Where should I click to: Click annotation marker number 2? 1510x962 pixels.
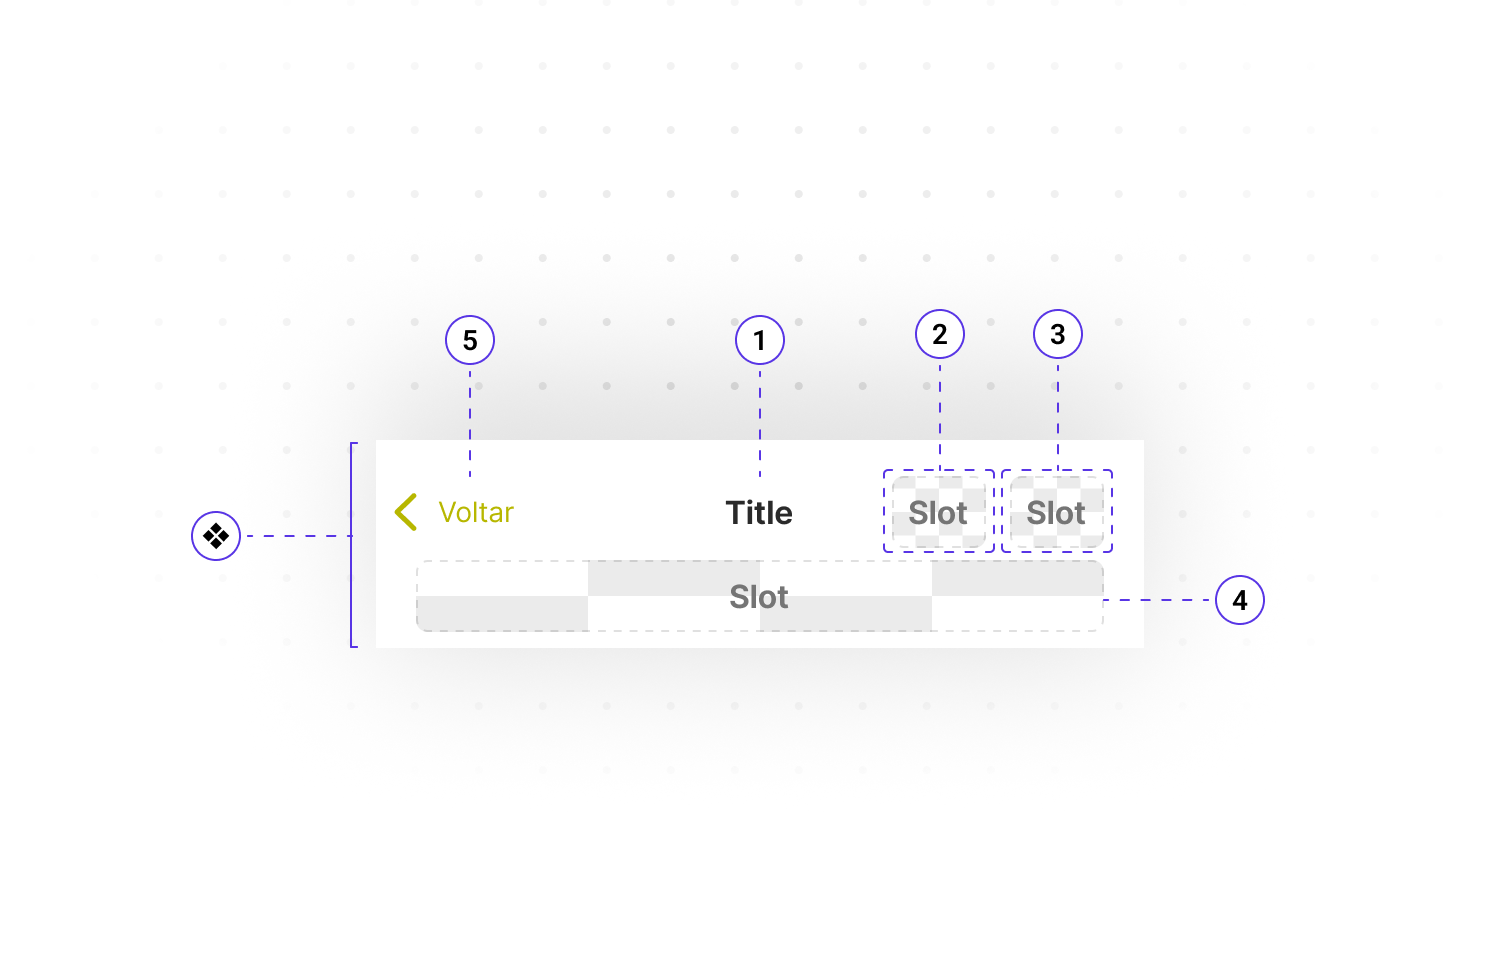pos(939,334)
